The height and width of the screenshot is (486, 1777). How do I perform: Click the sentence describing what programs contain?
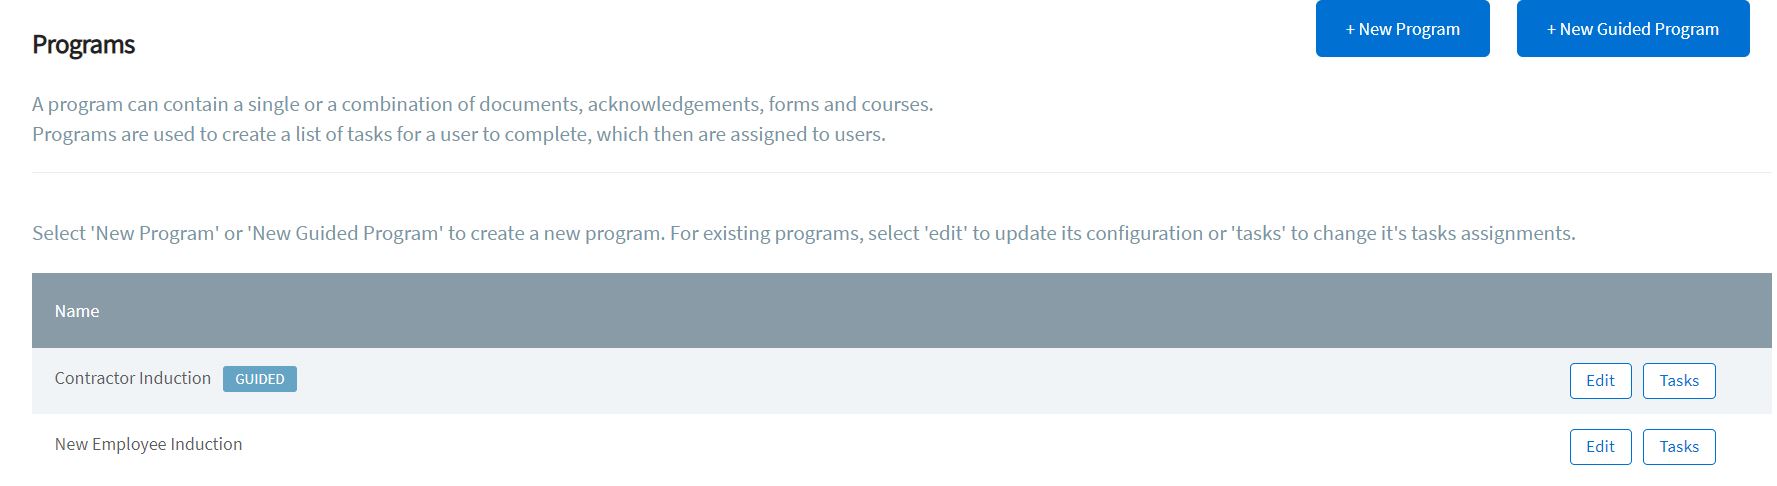482,104
